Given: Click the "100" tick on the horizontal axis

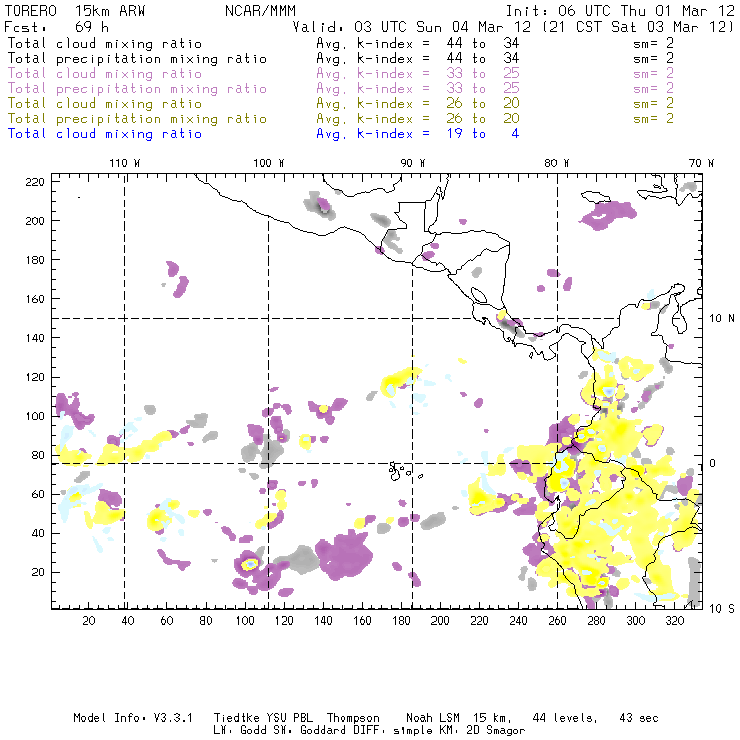Looking at the screenshot, I should coord(245,621).
